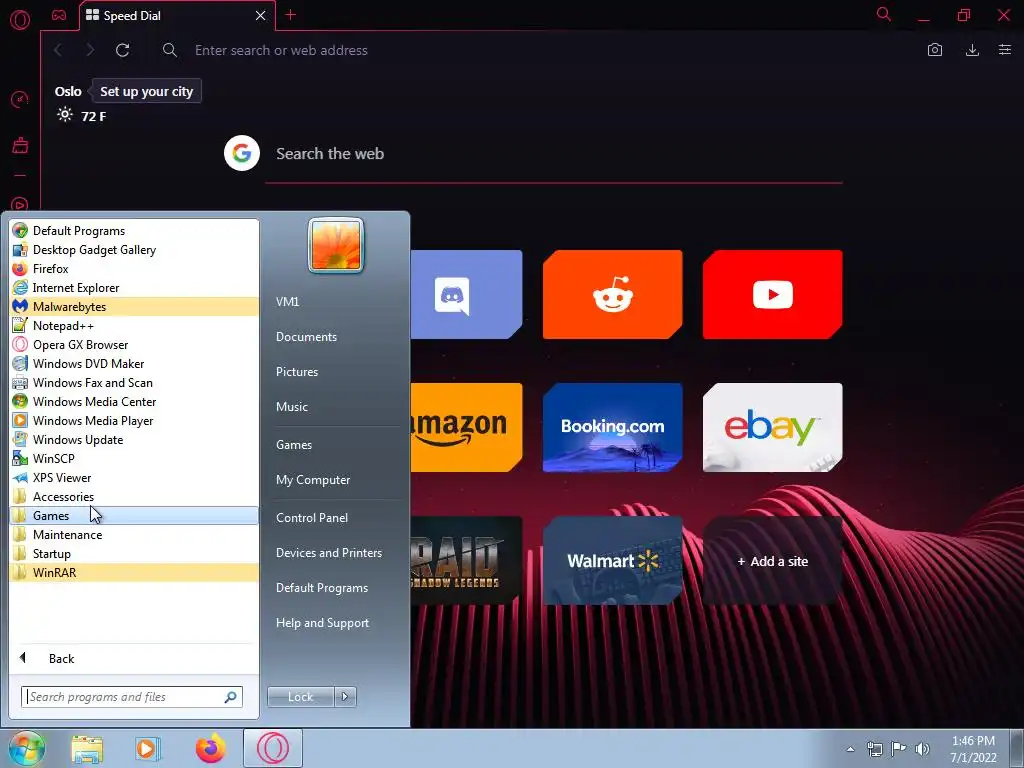1024x768 pixels.
Task: Open Discord speed dial tile
Action: click(466, 295)
